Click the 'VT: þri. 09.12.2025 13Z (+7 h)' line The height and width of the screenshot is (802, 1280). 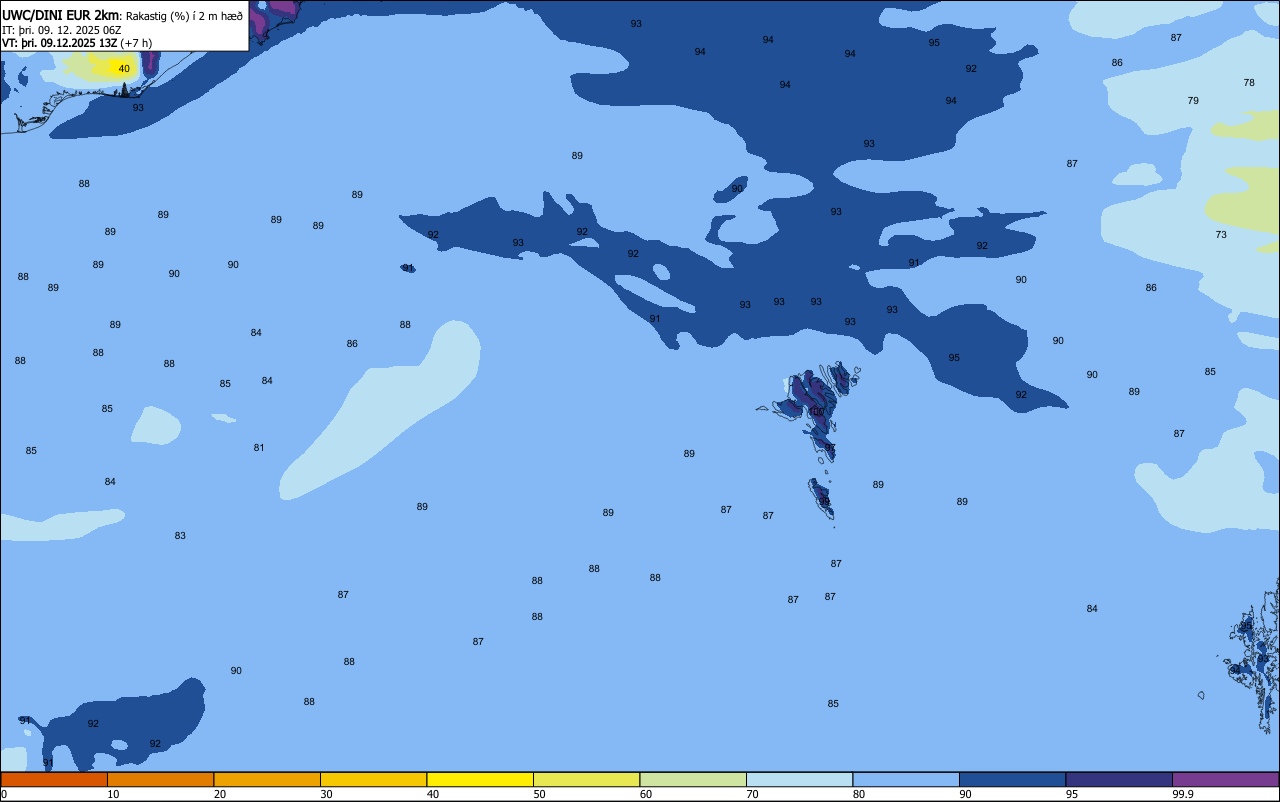[x=77, y=43]
